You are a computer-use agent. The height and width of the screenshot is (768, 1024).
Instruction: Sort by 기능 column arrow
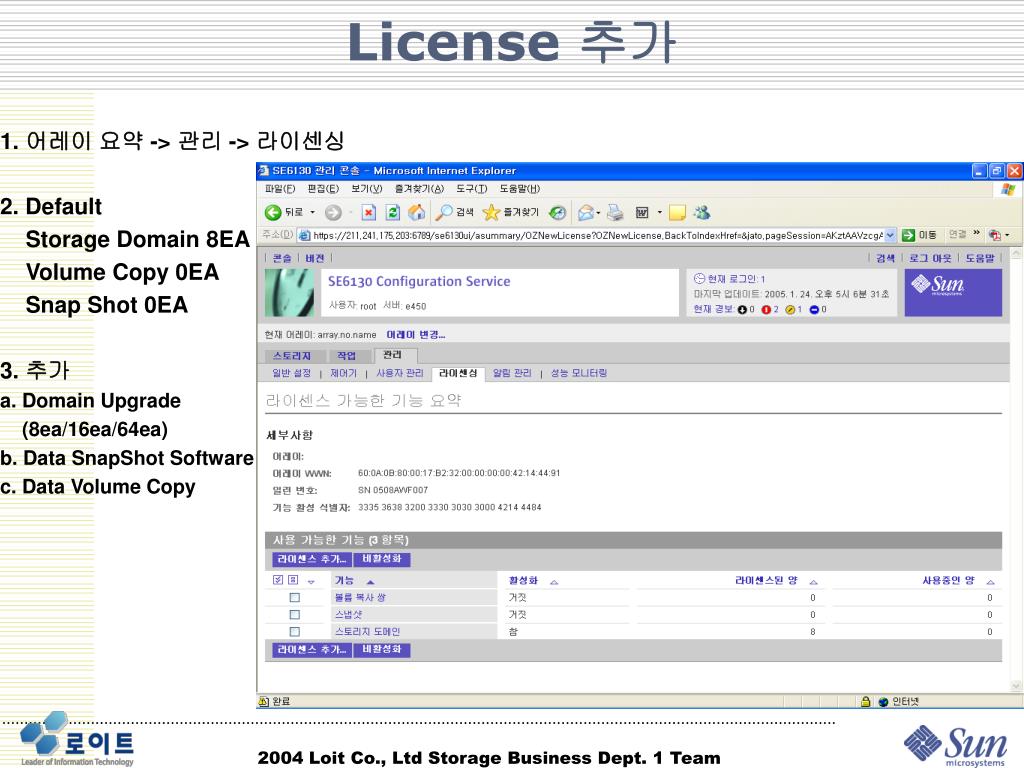click(x=370, y=581)
